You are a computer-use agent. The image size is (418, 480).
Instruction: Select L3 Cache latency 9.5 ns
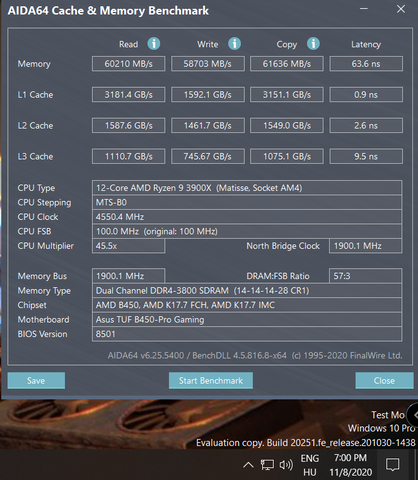click(x=366, y=156)
